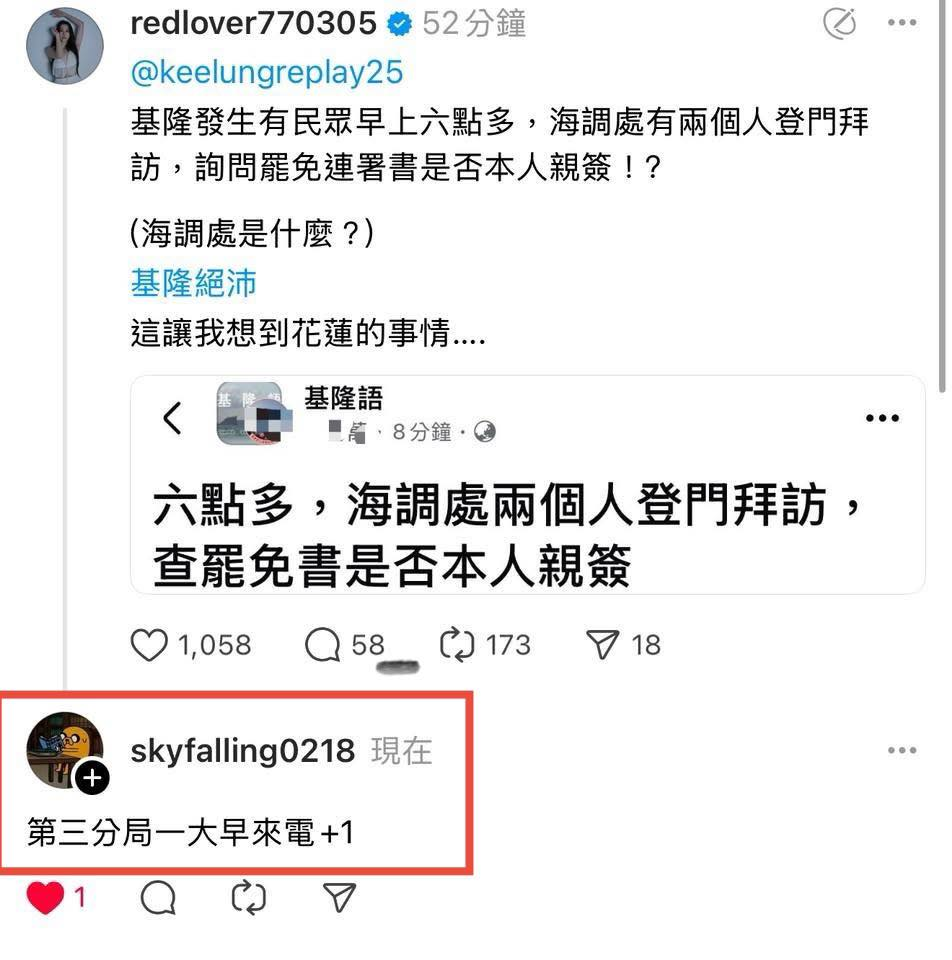Open more options for redlover770305's post
952x960 pixels.
click(902, 23)
